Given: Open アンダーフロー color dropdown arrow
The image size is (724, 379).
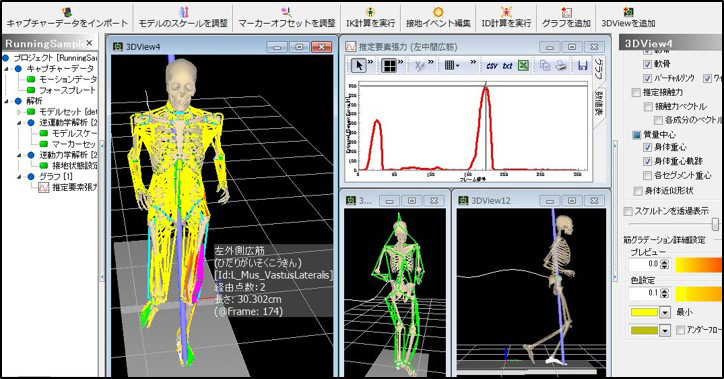Looking at the screenshot, I should [x=664, y=331].
